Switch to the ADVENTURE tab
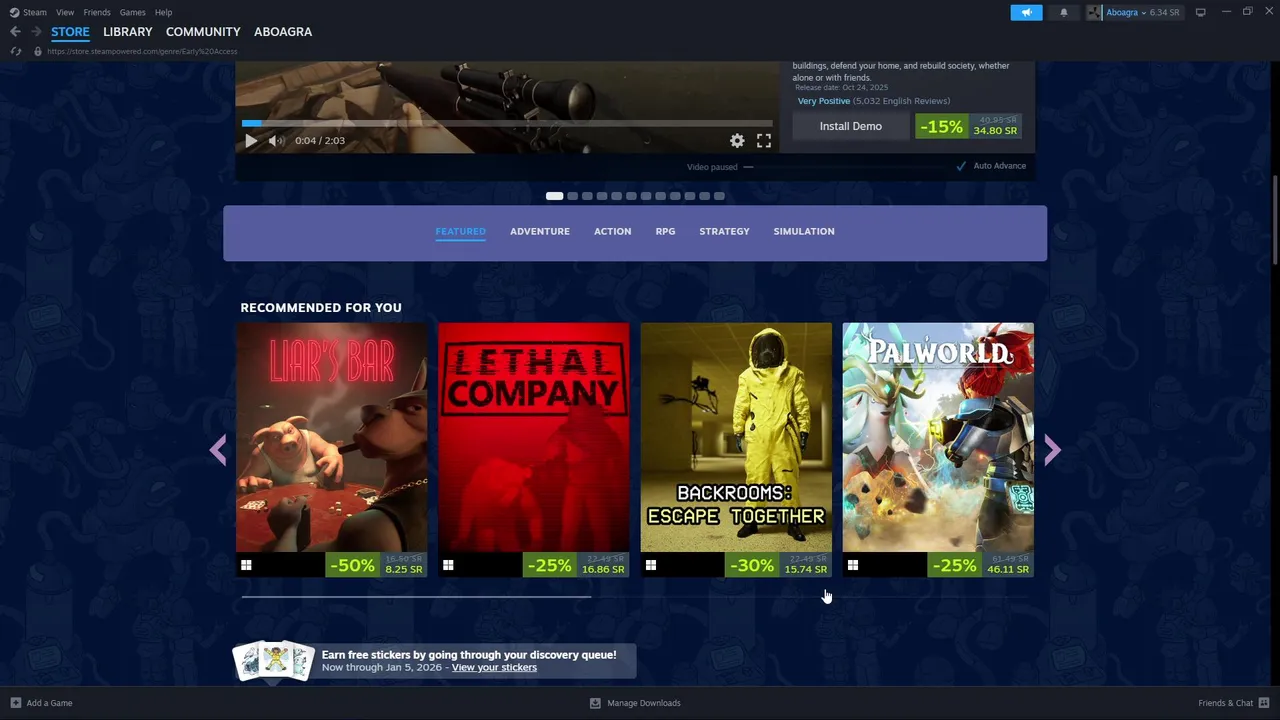 pos(540,231)
